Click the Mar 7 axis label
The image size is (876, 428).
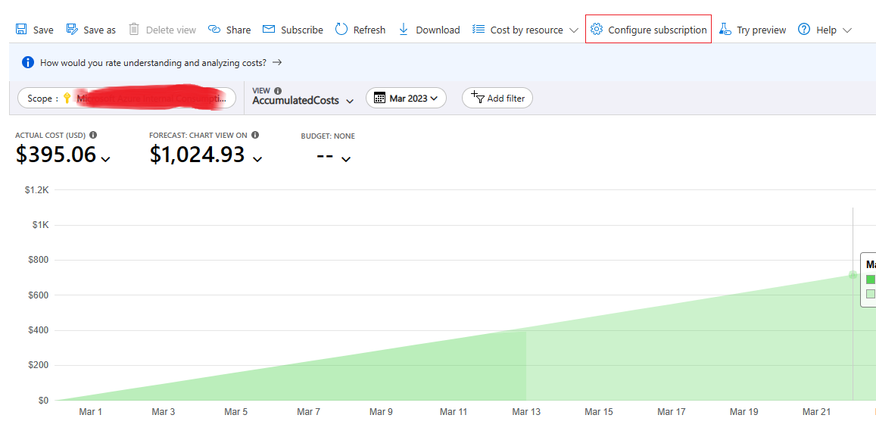308,412
